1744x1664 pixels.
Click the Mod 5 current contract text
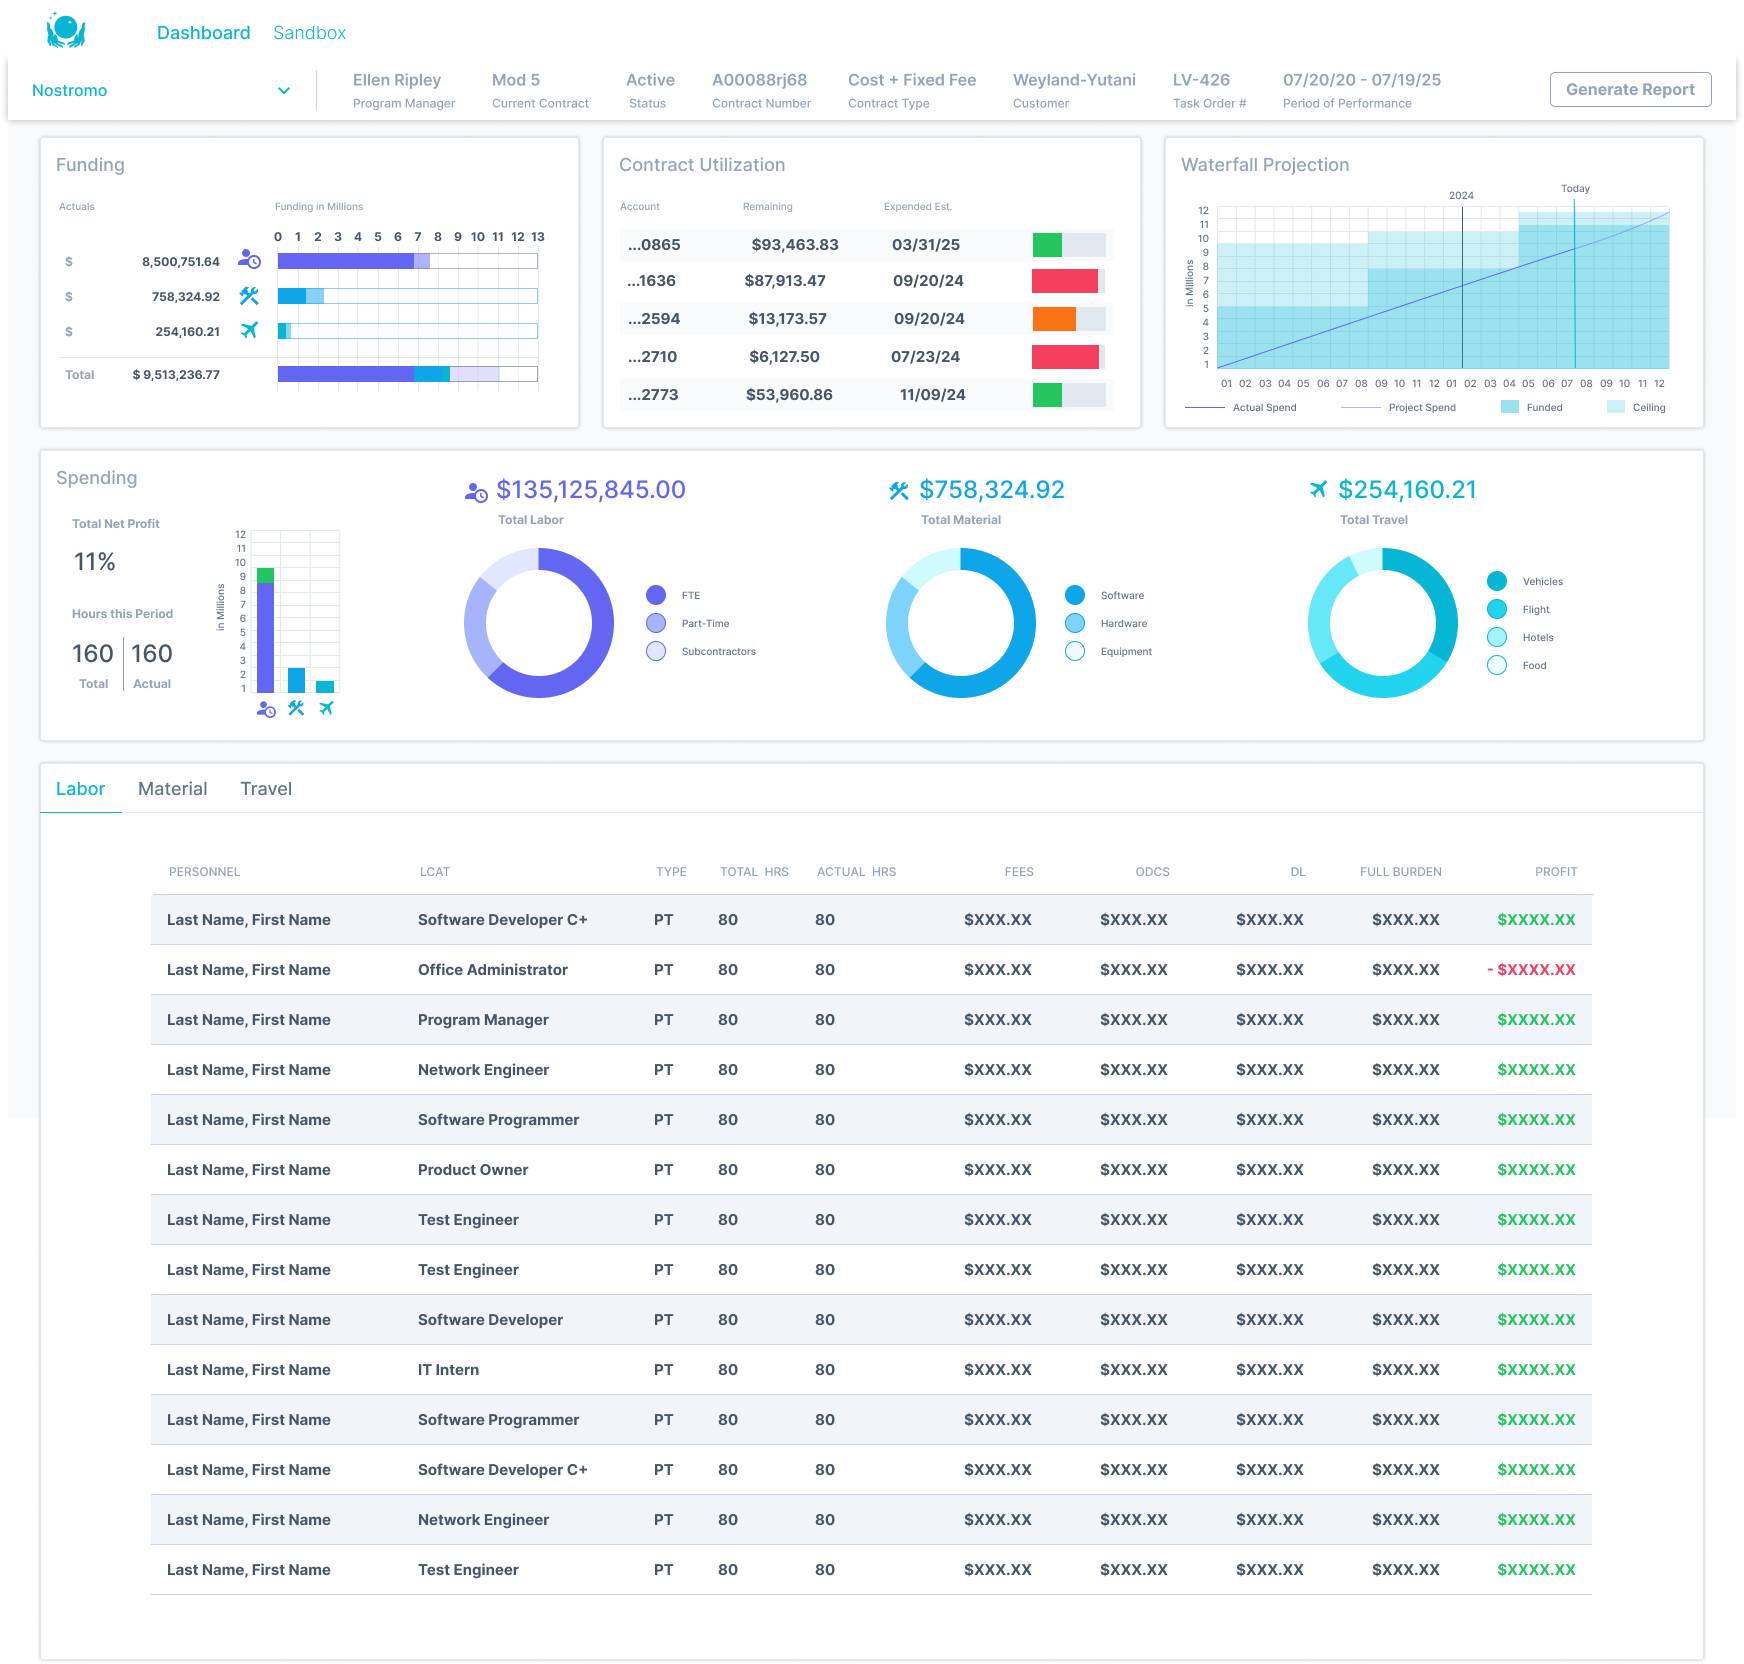516,80
